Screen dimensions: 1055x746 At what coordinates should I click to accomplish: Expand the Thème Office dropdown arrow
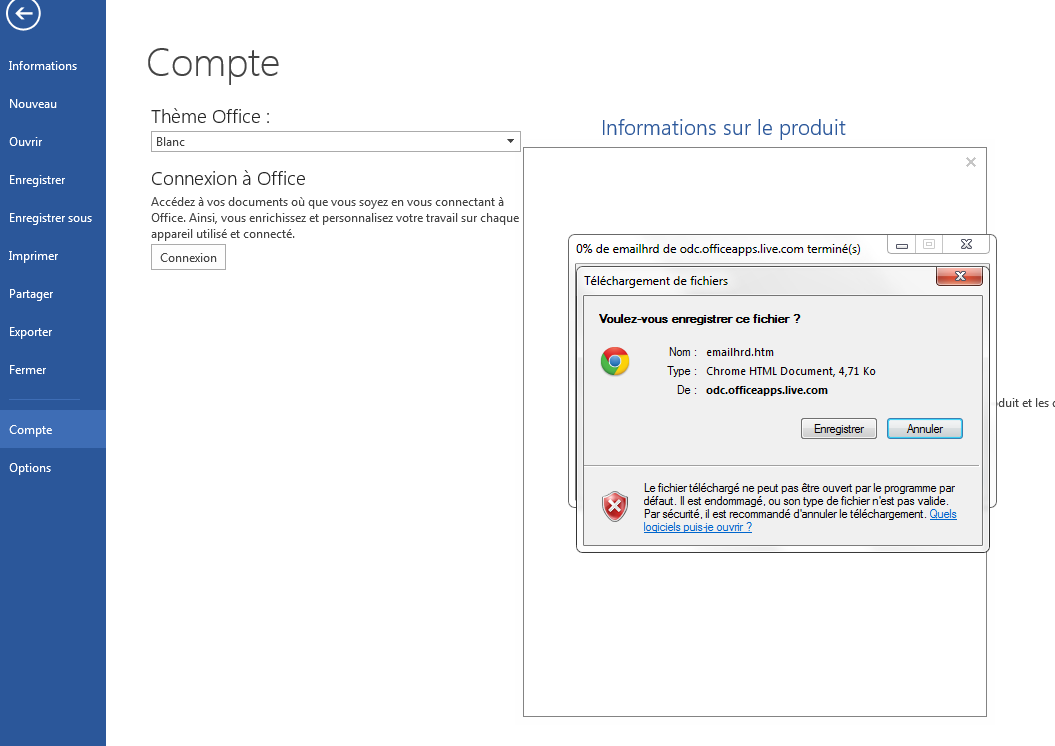point(511,141)
